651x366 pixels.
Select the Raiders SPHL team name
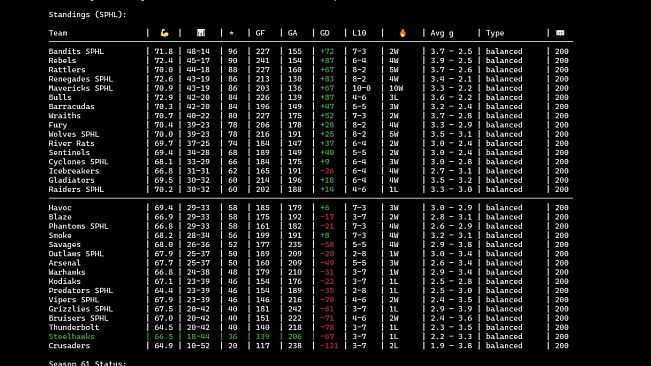tap(76, 189)
